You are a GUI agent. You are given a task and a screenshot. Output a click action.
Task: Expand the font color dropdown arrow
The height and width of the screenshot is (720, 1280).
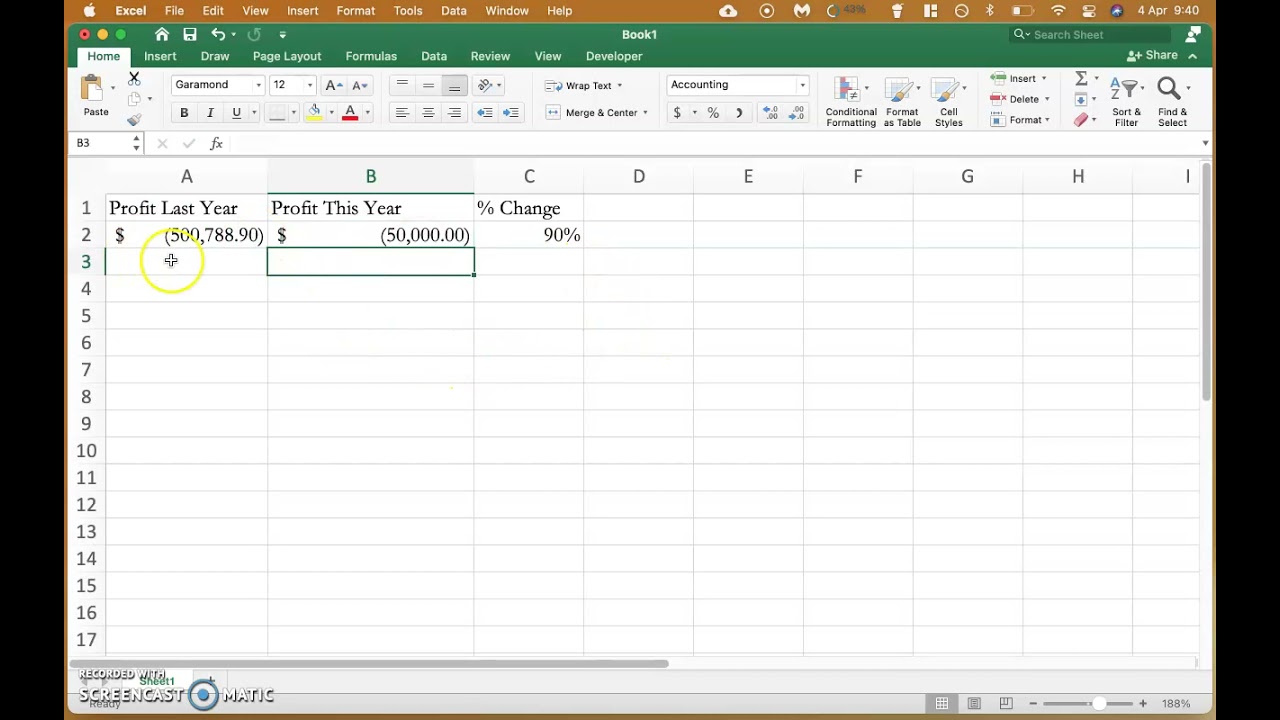367,113
